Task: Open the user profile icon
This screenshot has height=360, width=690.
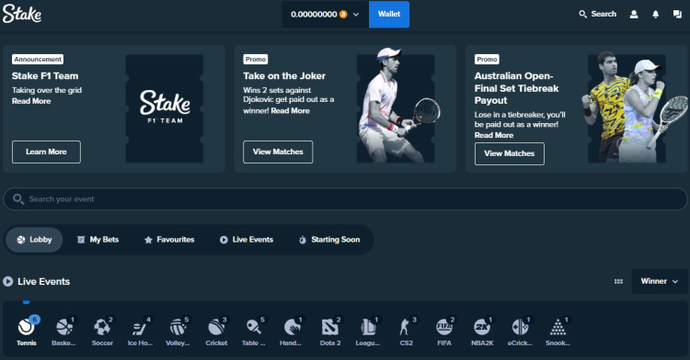Action: point(634,14)
